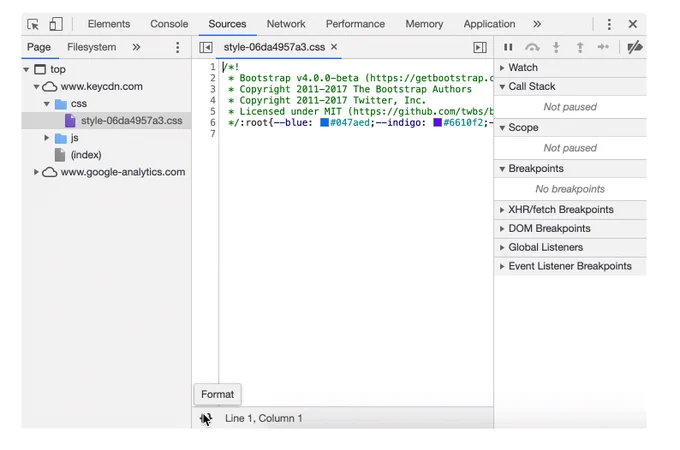The image size is (680, 450).
Task: Click the Copyright 2011-2017 Twitter, Inc. line
Action: (327, 100)
